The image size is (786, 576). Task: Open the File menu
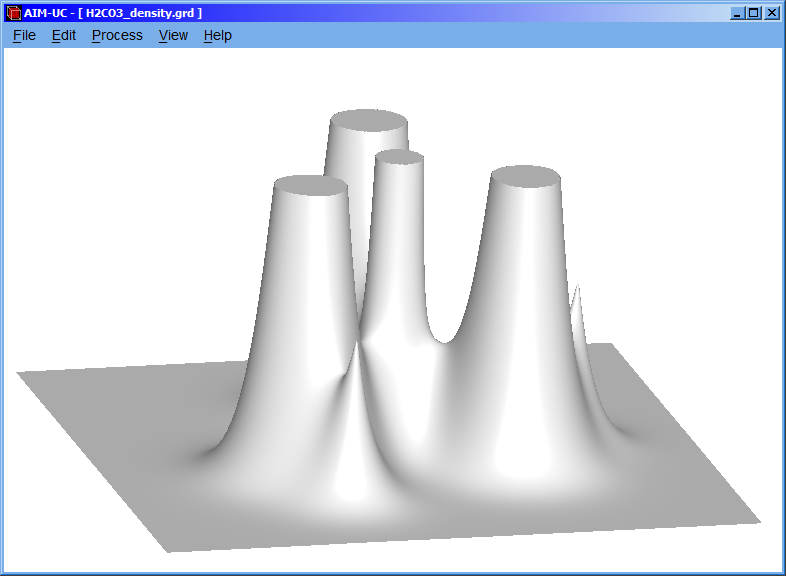point(24,35)
